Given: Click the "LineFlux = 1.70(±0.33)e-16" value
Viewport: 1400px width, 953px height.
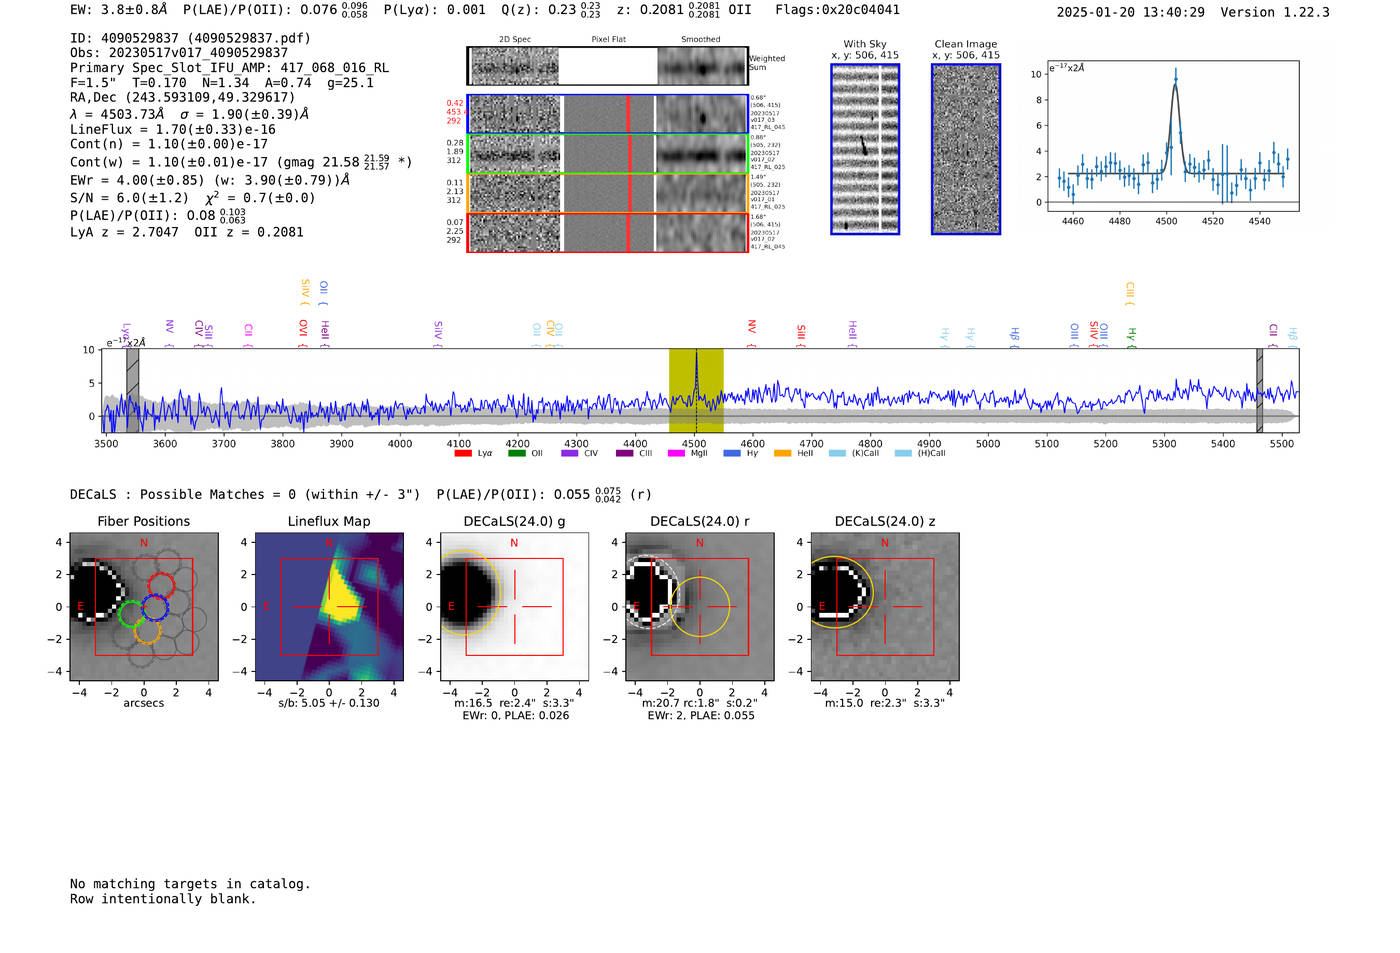Looking at the screenshot, I should (173, 130).
